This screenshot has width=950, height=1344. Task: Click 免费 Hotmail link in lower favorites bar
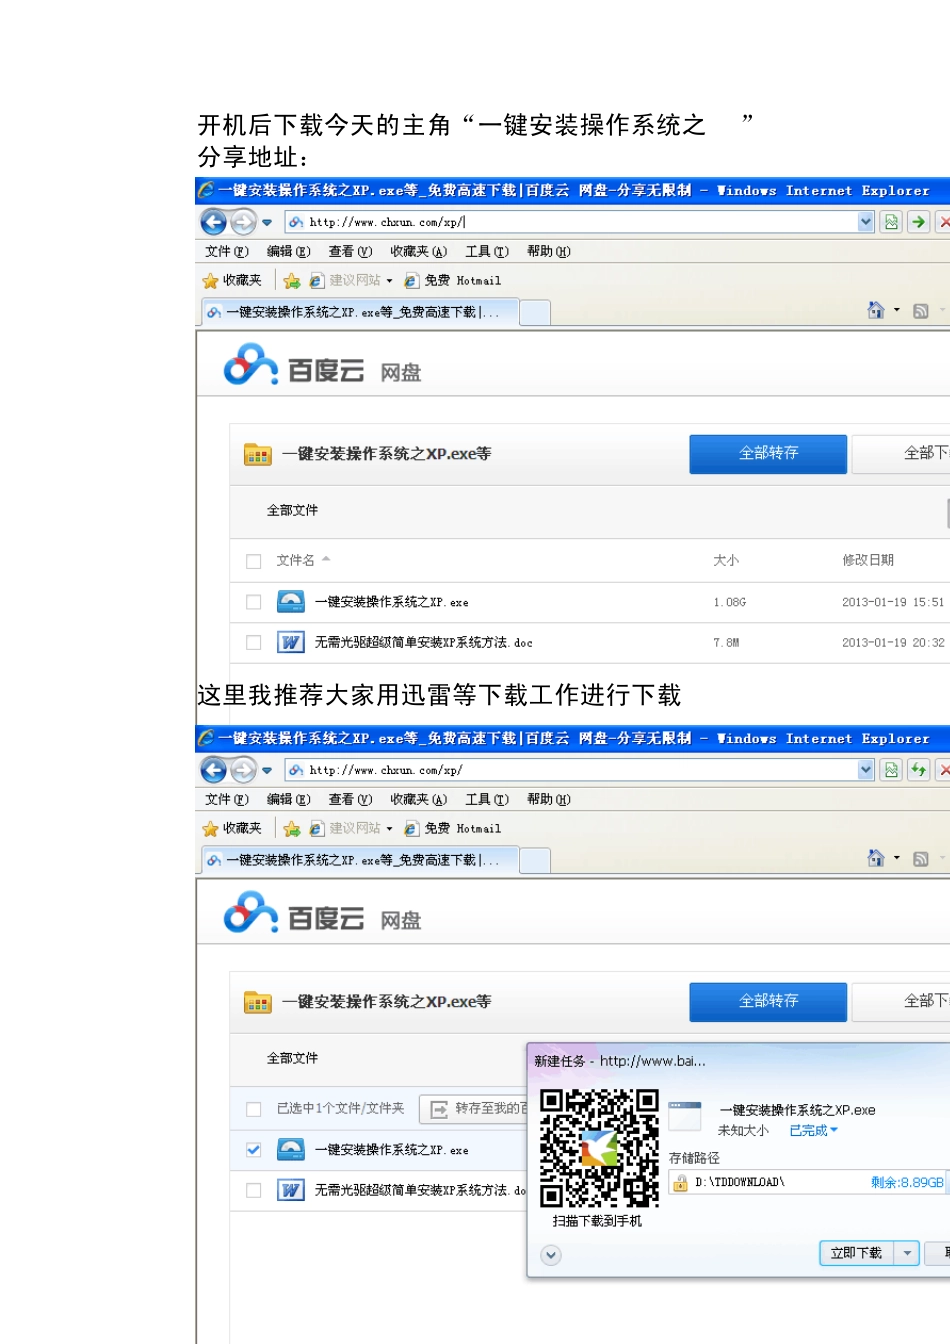pyautogui.click(x=452, y=829)
